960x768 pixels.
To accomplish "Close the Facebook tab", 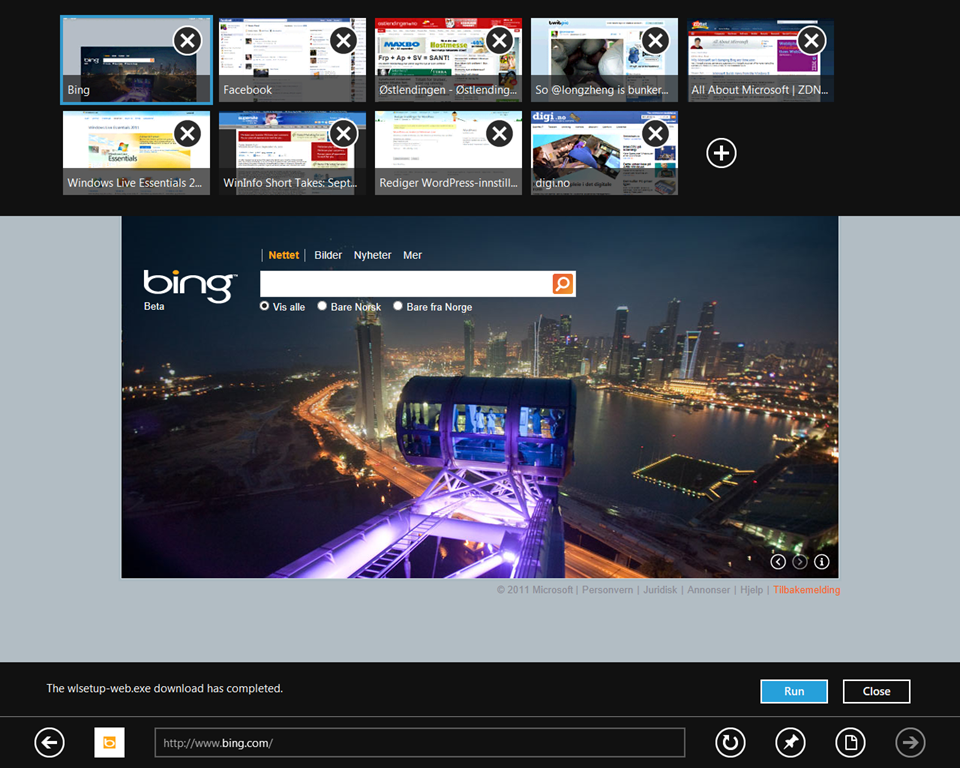I will [x=343, y=41].
